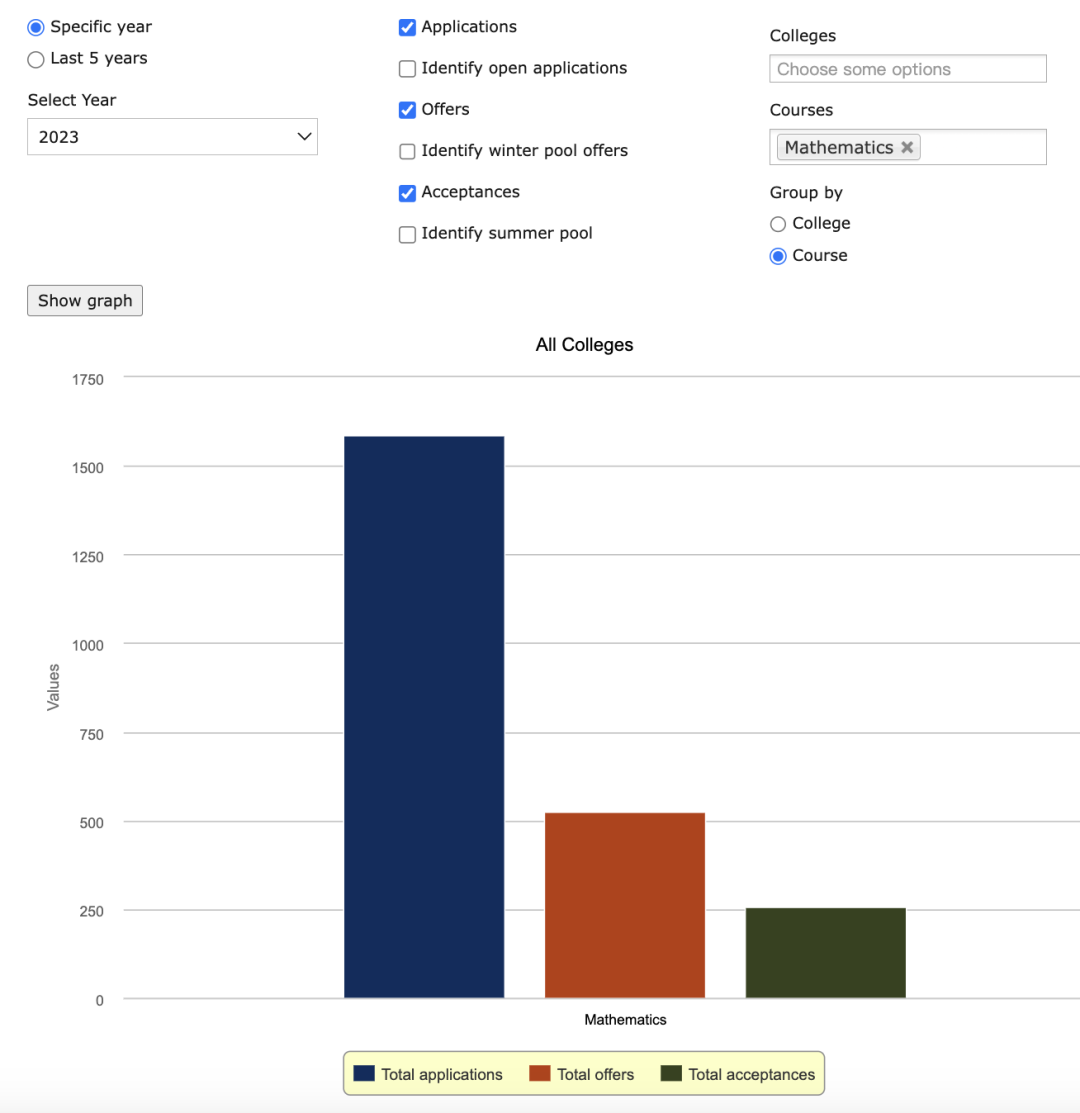Click the 'All Colleges' chart title
The width and height of the screenshot is (1080, 1113).
coord(584,345)
